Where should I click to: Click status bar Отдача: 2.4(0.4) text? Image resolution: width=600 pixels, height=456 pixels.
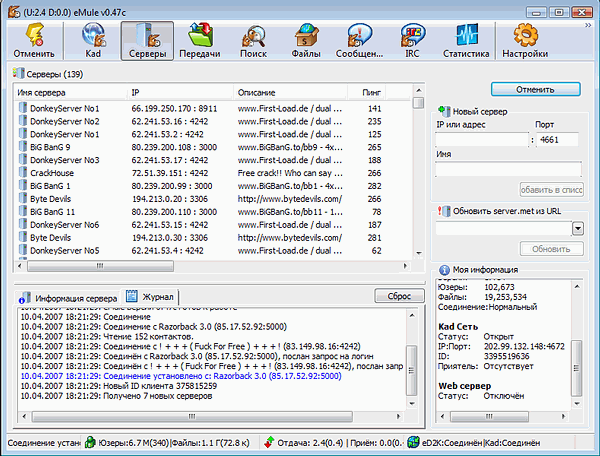point(310,443)
